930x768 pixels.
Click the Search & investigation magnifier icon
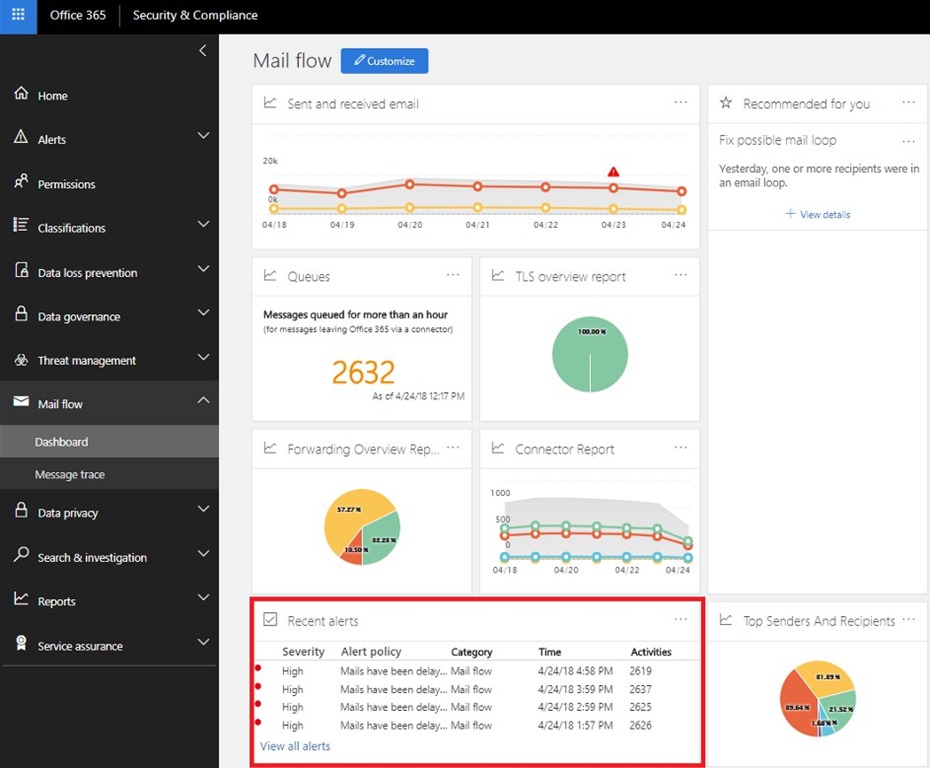coord(21,555)
